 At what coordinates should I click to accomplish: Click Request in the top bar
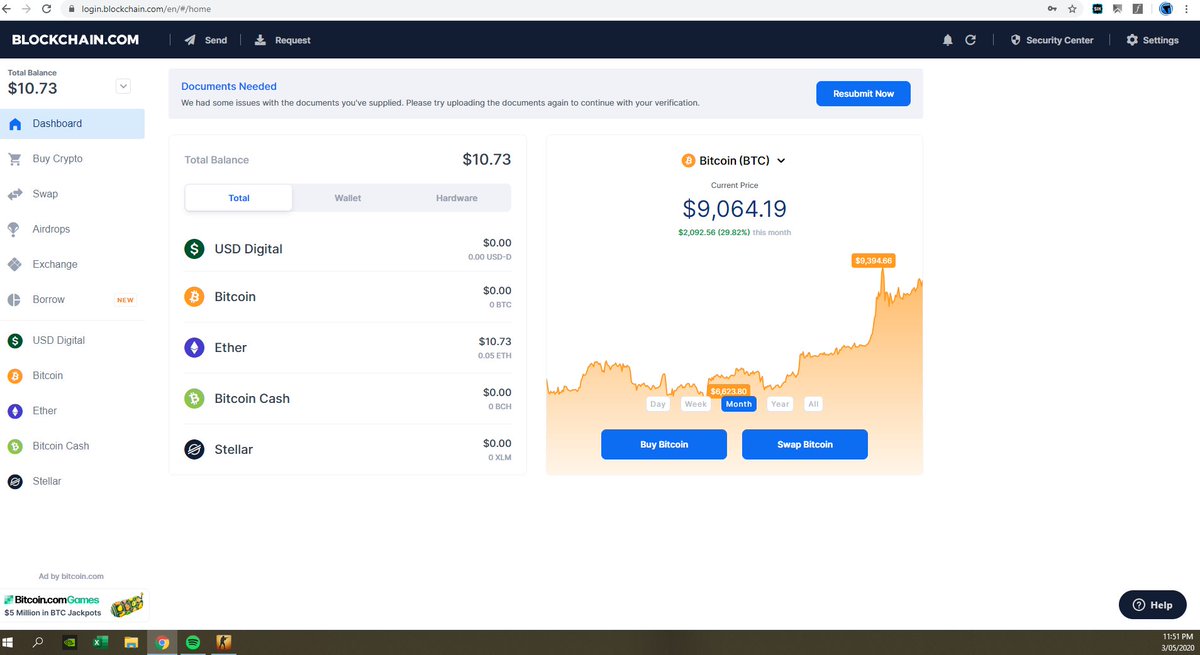tap(283, 40)
